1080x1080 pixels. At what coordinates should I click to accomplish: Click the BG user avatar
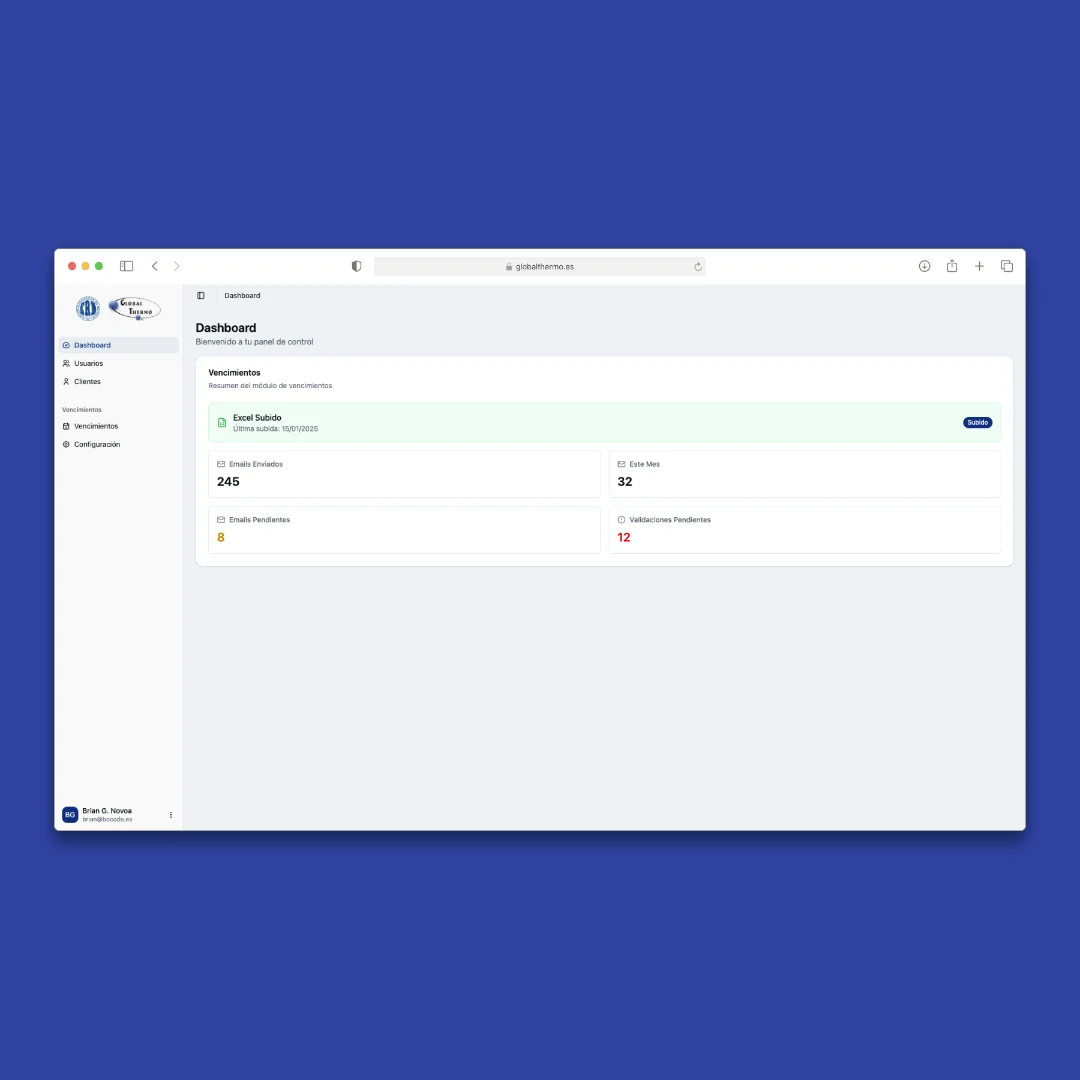[70, 815]
